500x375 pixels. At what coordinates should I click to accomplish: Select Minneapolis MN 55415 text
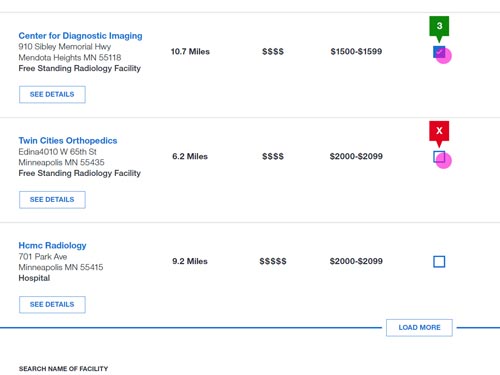[61, 267]
